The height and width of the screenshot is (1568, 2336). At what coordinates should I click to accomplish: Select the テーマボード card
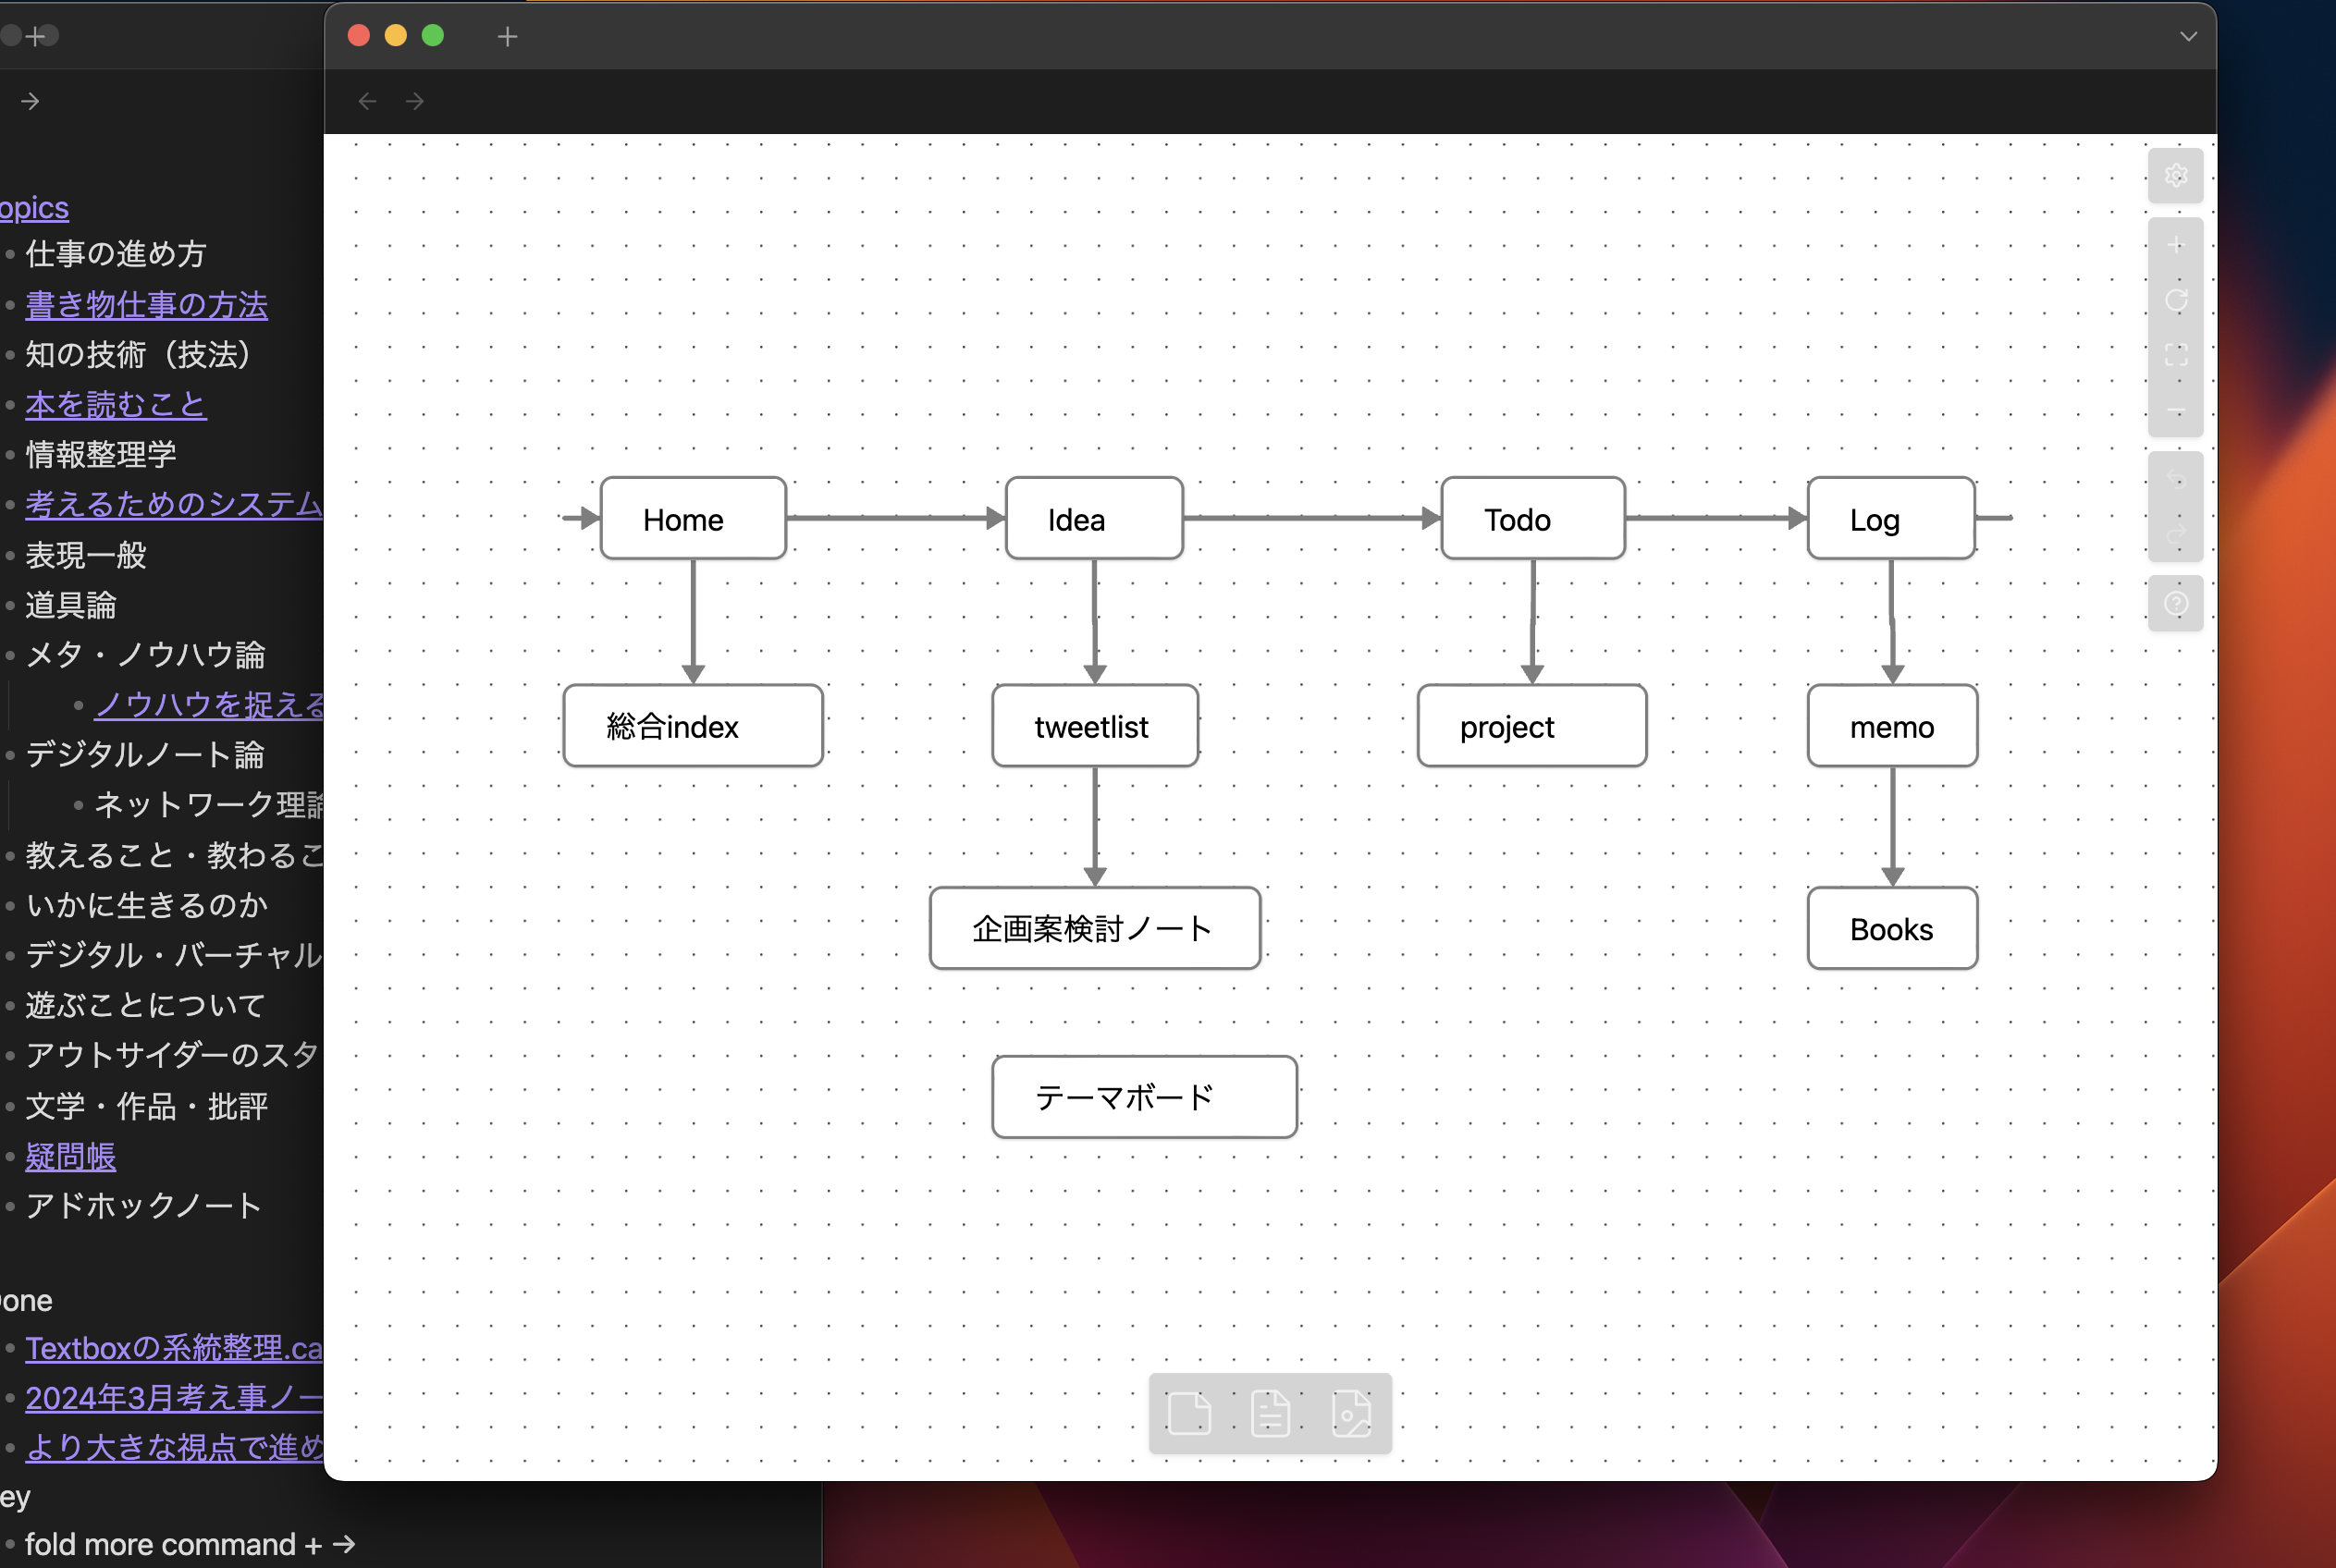point(1143,1097)
